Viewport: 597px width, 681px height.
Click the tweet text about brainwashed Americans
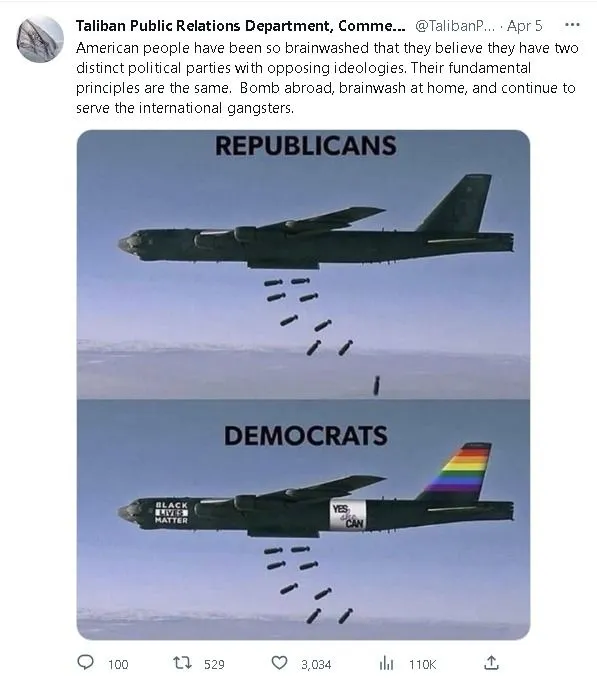coord(327,78)
